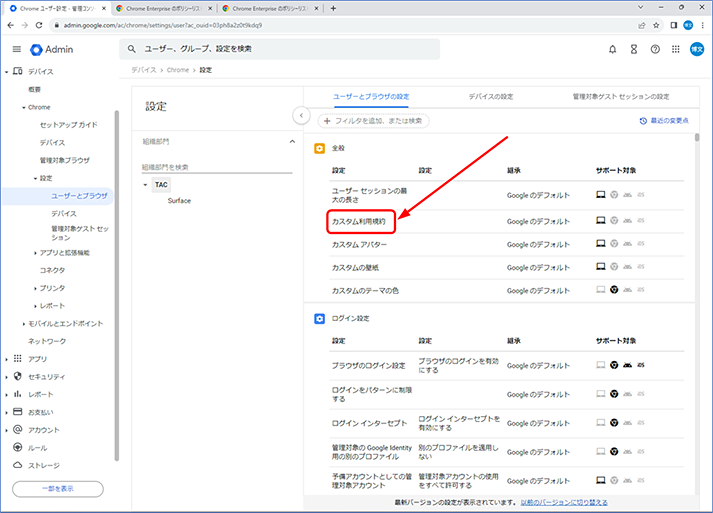Click the お支払い card icon
This screenshot has height=513, width=713.
18,412
